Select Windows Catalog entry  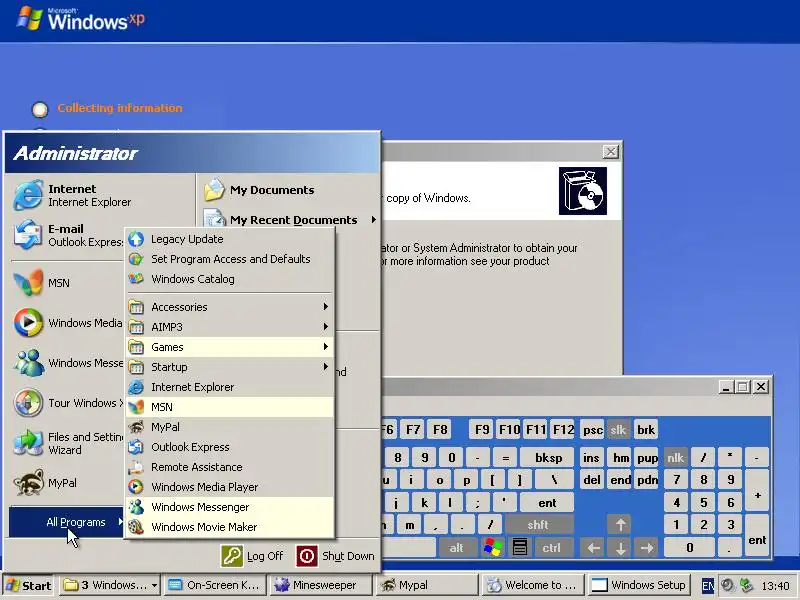[230, 279]
